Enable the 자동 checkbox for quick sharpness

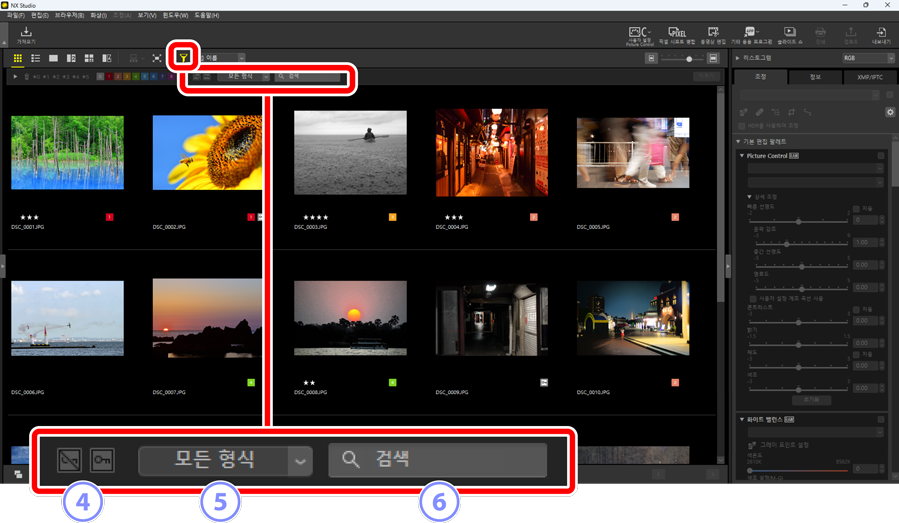pos(856,209)
